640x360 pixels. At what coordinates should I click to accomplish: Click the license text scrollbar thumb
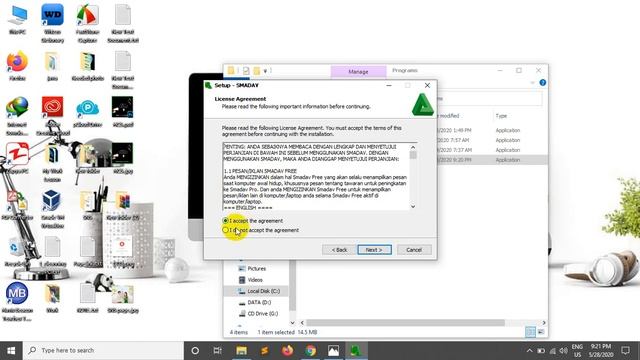(x=413, y=155)
